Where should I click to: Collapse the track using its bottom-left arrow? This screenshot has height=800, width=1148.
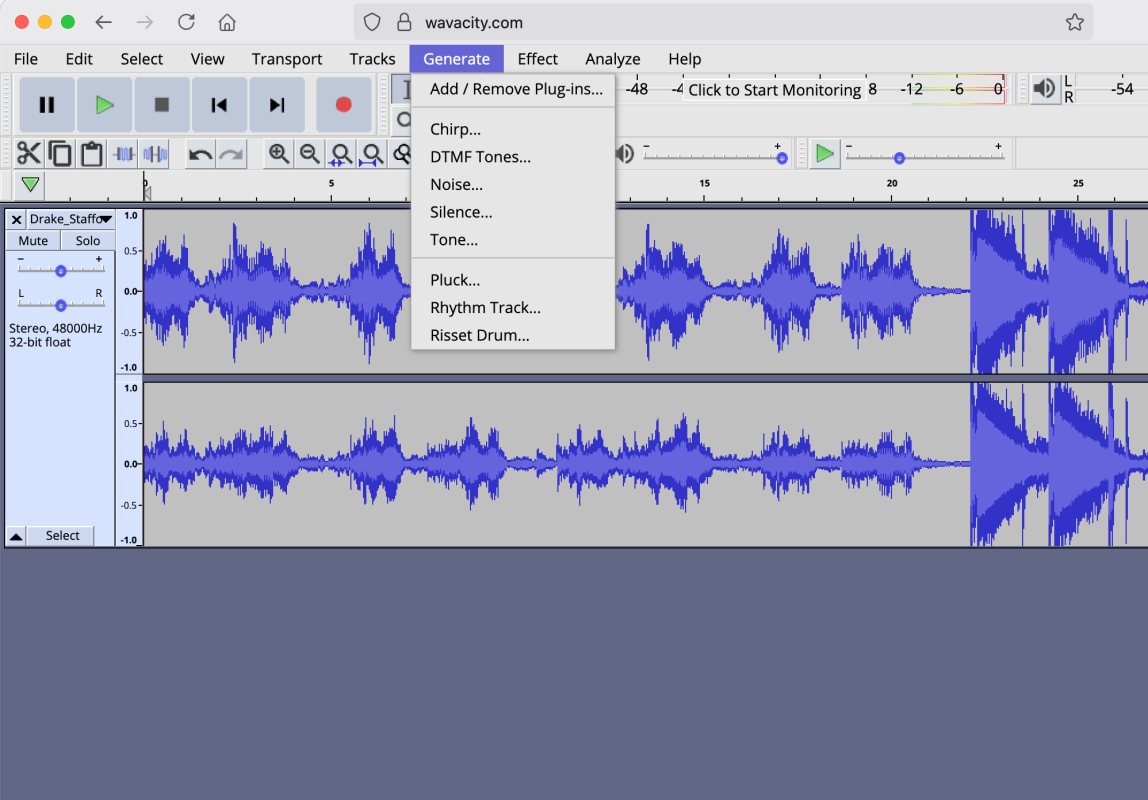click(x=15, y=535)
